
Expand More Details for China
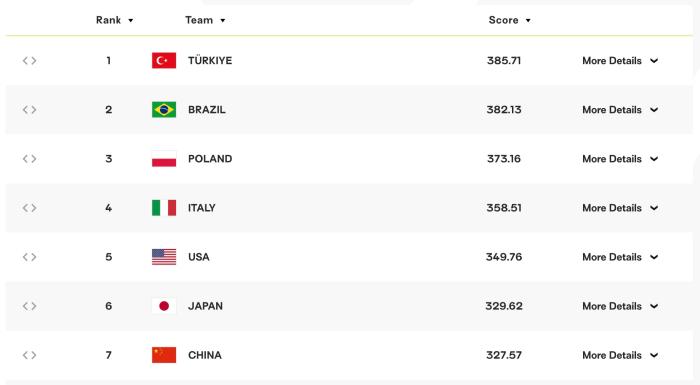pyautogui.click(x=620, y=355)
